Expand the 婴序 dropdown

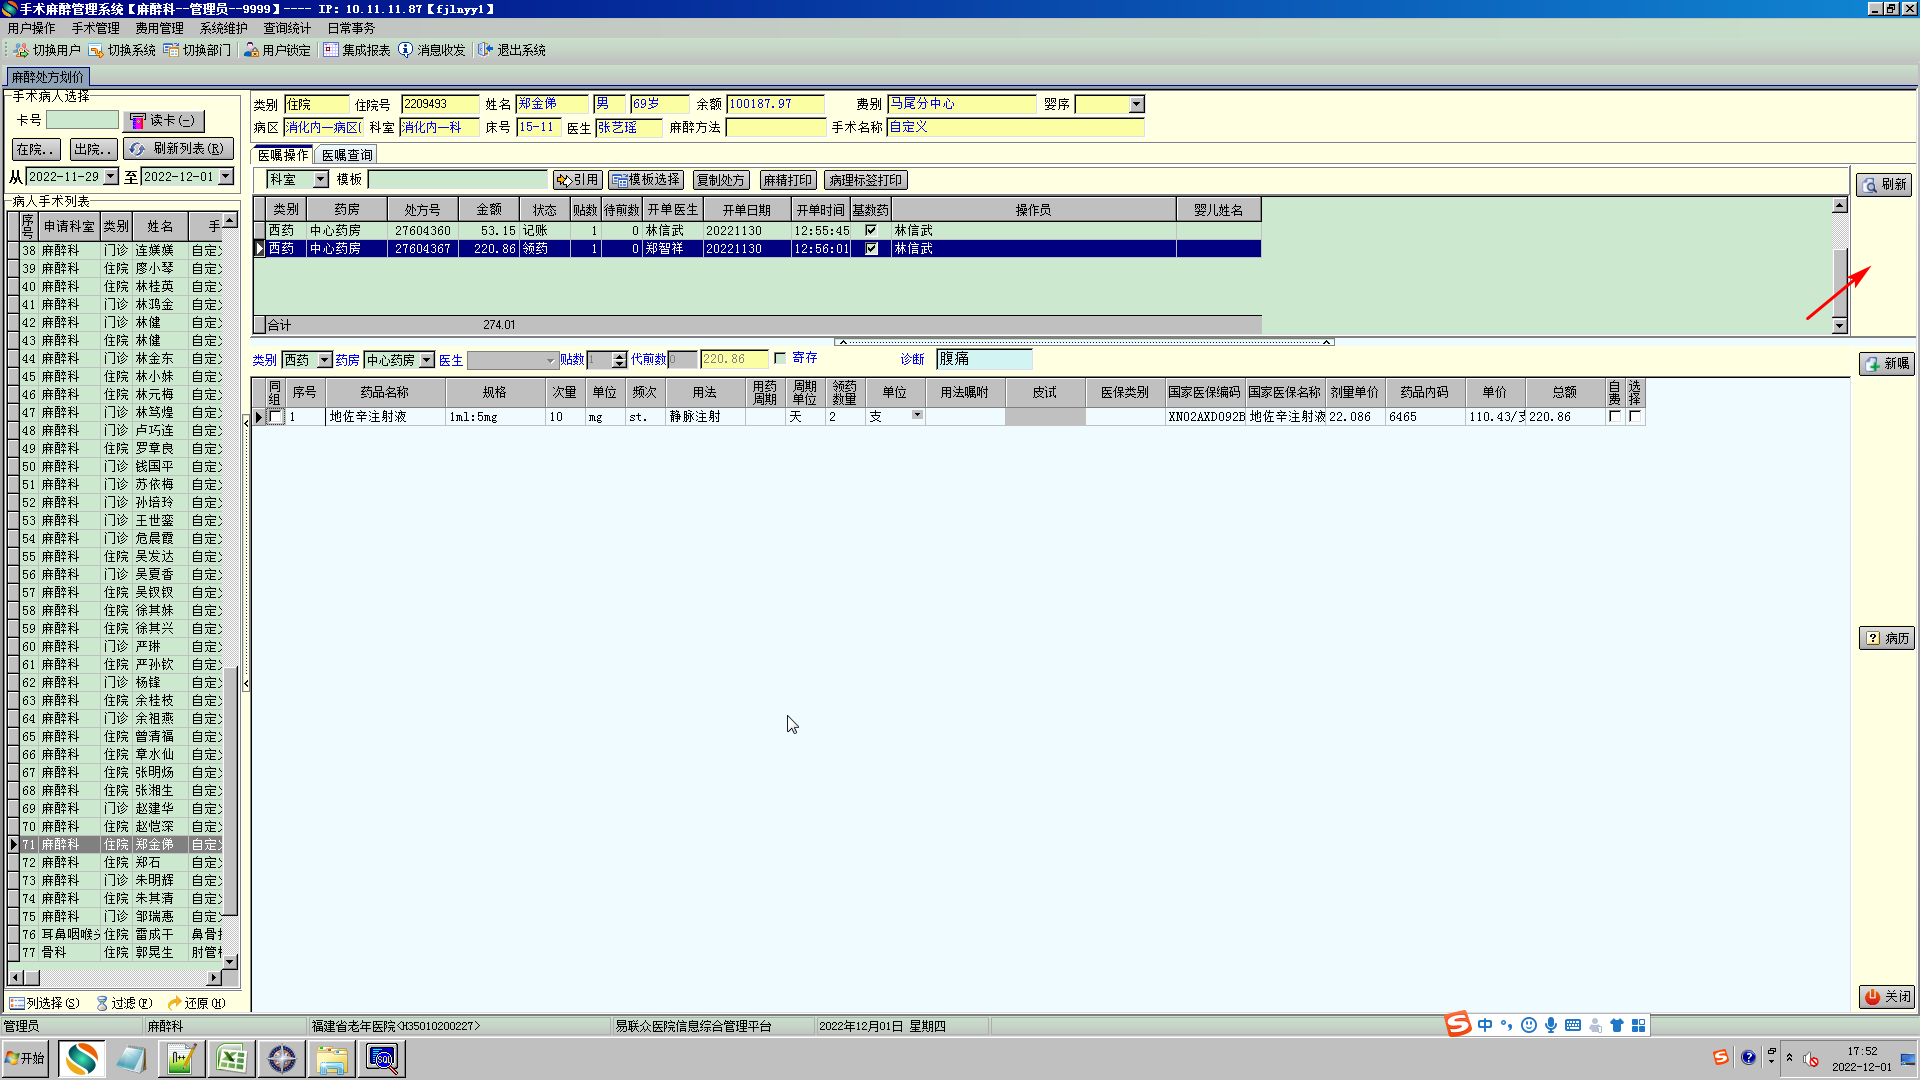coord(1136,105)
